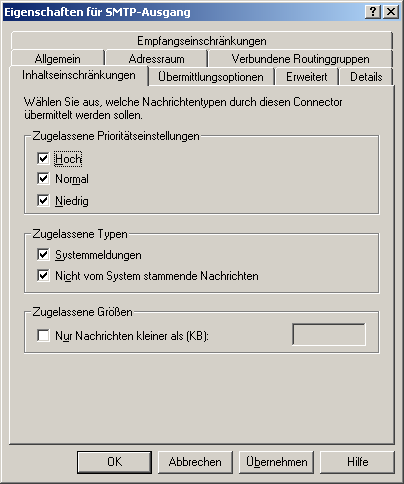Toggle the Niedrig priority checkbox

[x=43, y=201]
